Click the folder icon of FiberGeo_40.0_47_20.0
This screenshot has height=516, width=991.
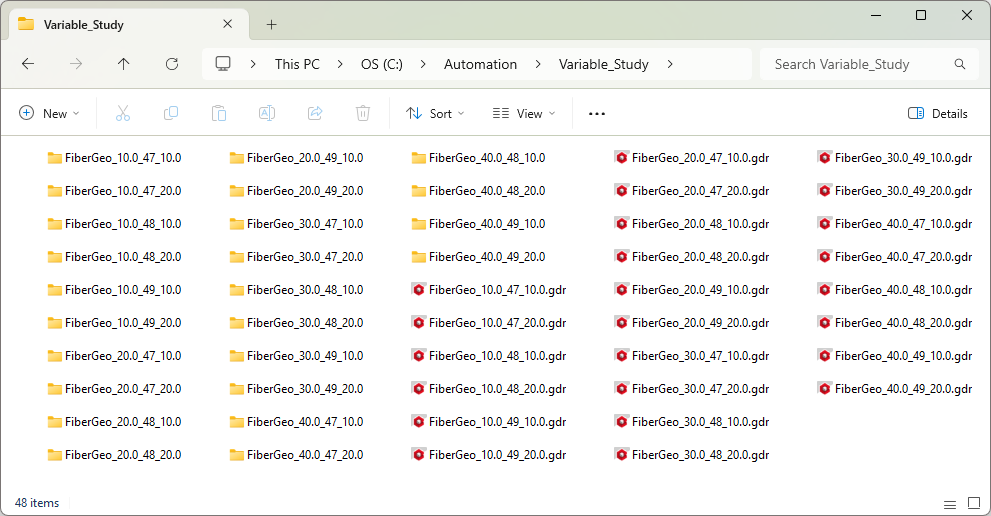[x=236, y=455]
